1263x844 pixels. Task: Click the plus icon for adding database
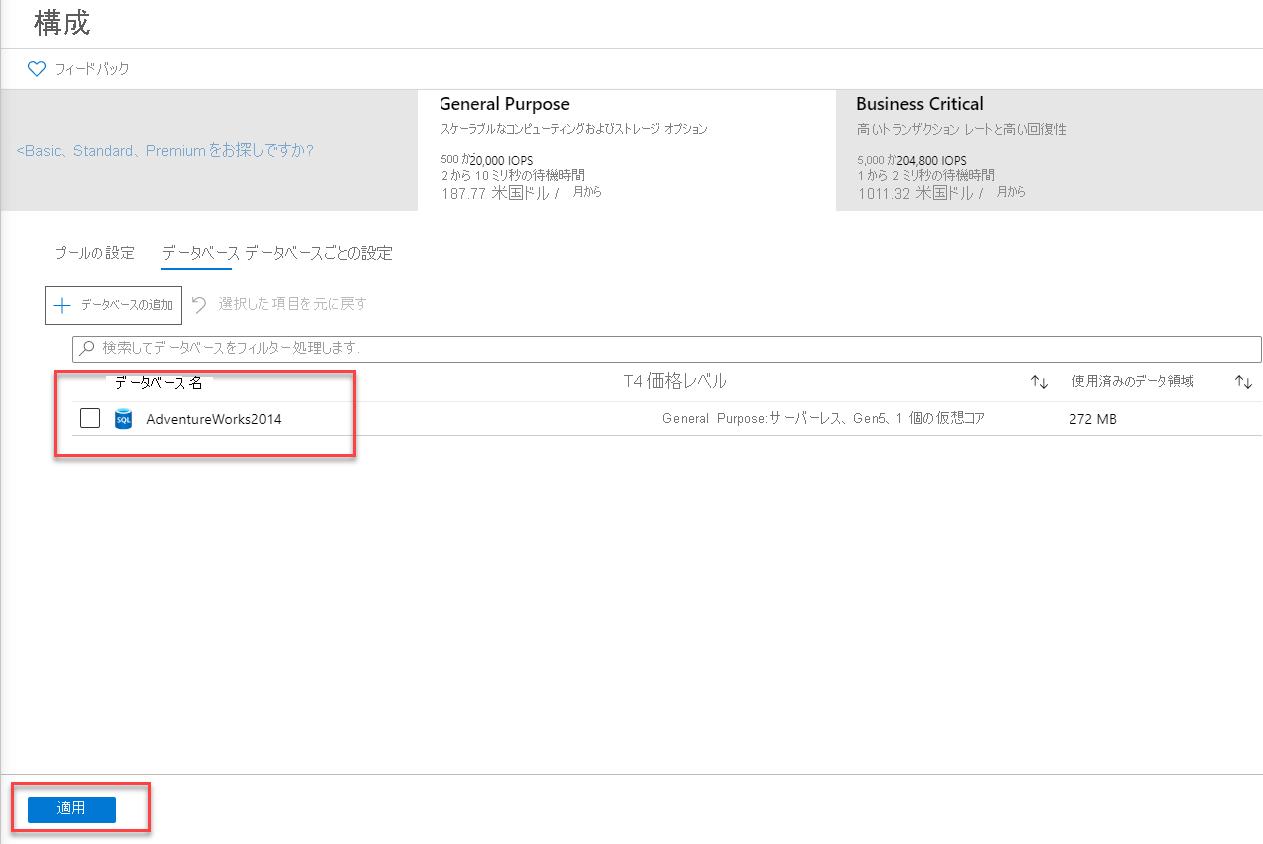tap(62, 305)
